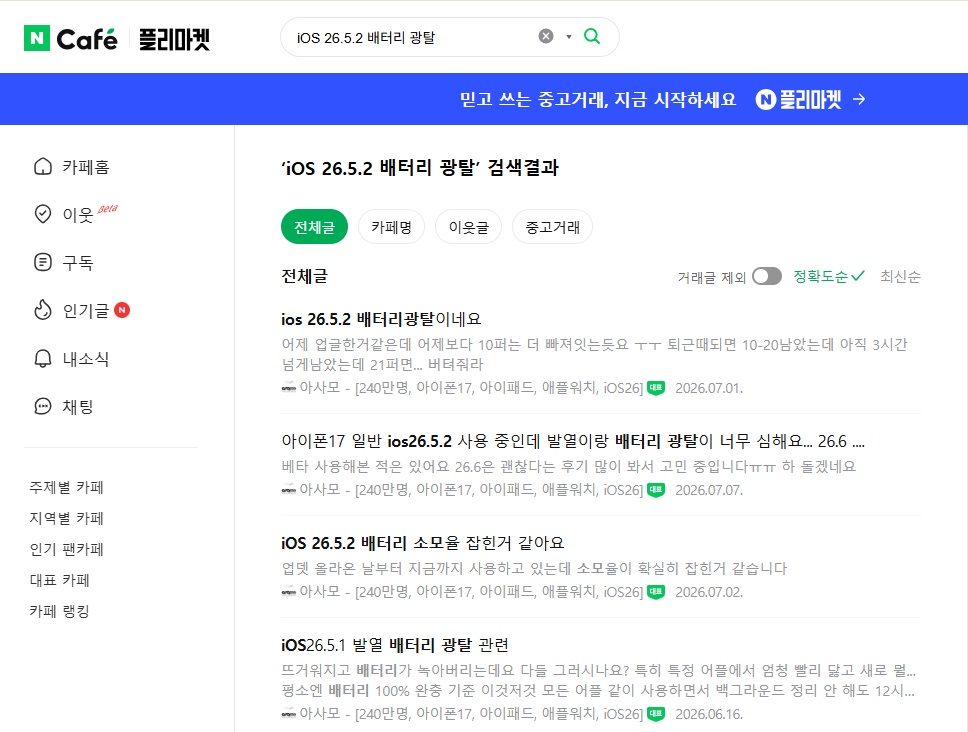
Task: Open 구독 sidebar item
Action: (x=78, y=263)
